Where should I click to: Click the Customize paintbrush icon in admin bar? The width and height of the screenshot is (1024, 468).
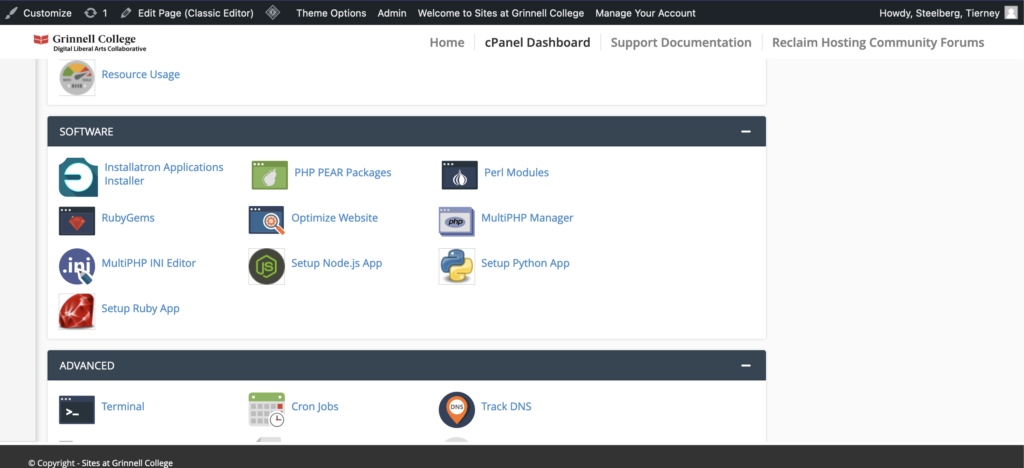tap(11, 13)
